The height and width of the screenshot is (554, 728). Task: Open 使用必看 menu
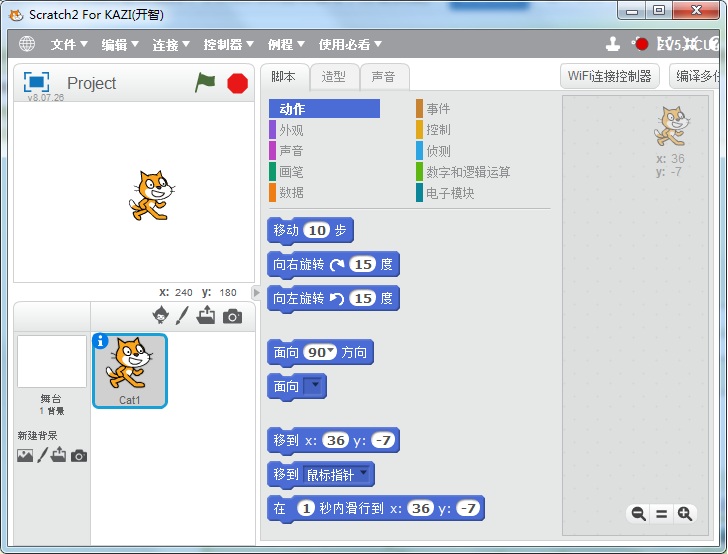350,45
